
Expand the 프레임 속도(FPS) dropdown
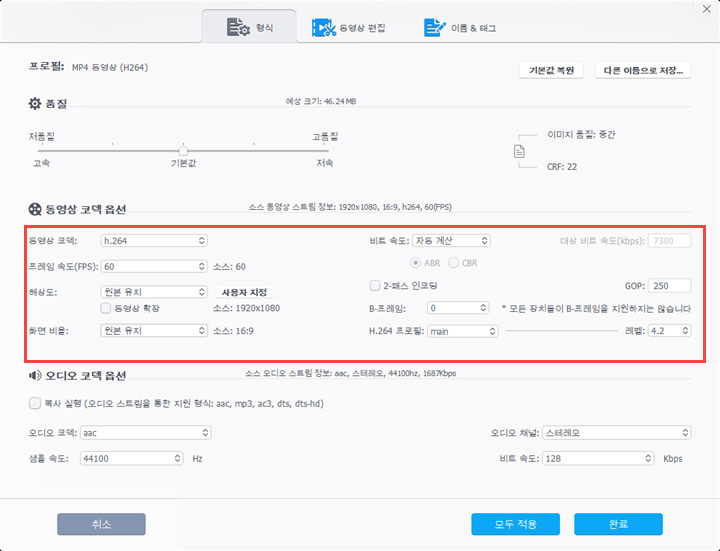[153, 266]
